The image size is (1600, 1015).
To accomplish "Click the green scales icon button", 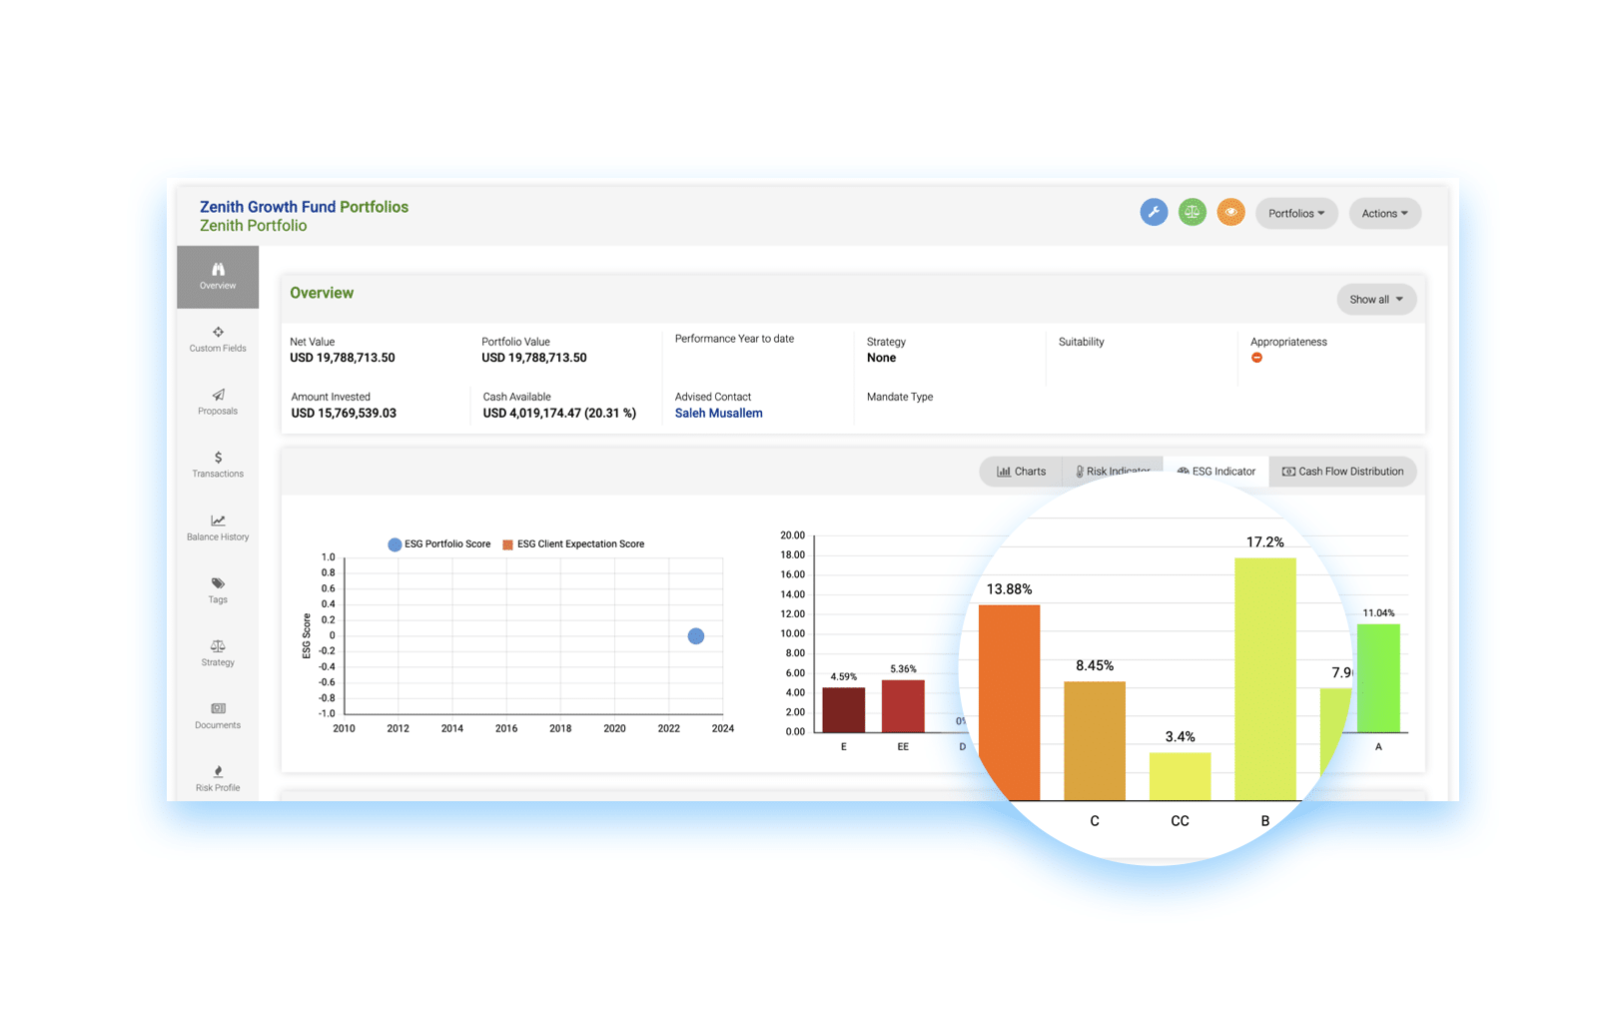I will pyautogui.click(x=1192, y=212).
